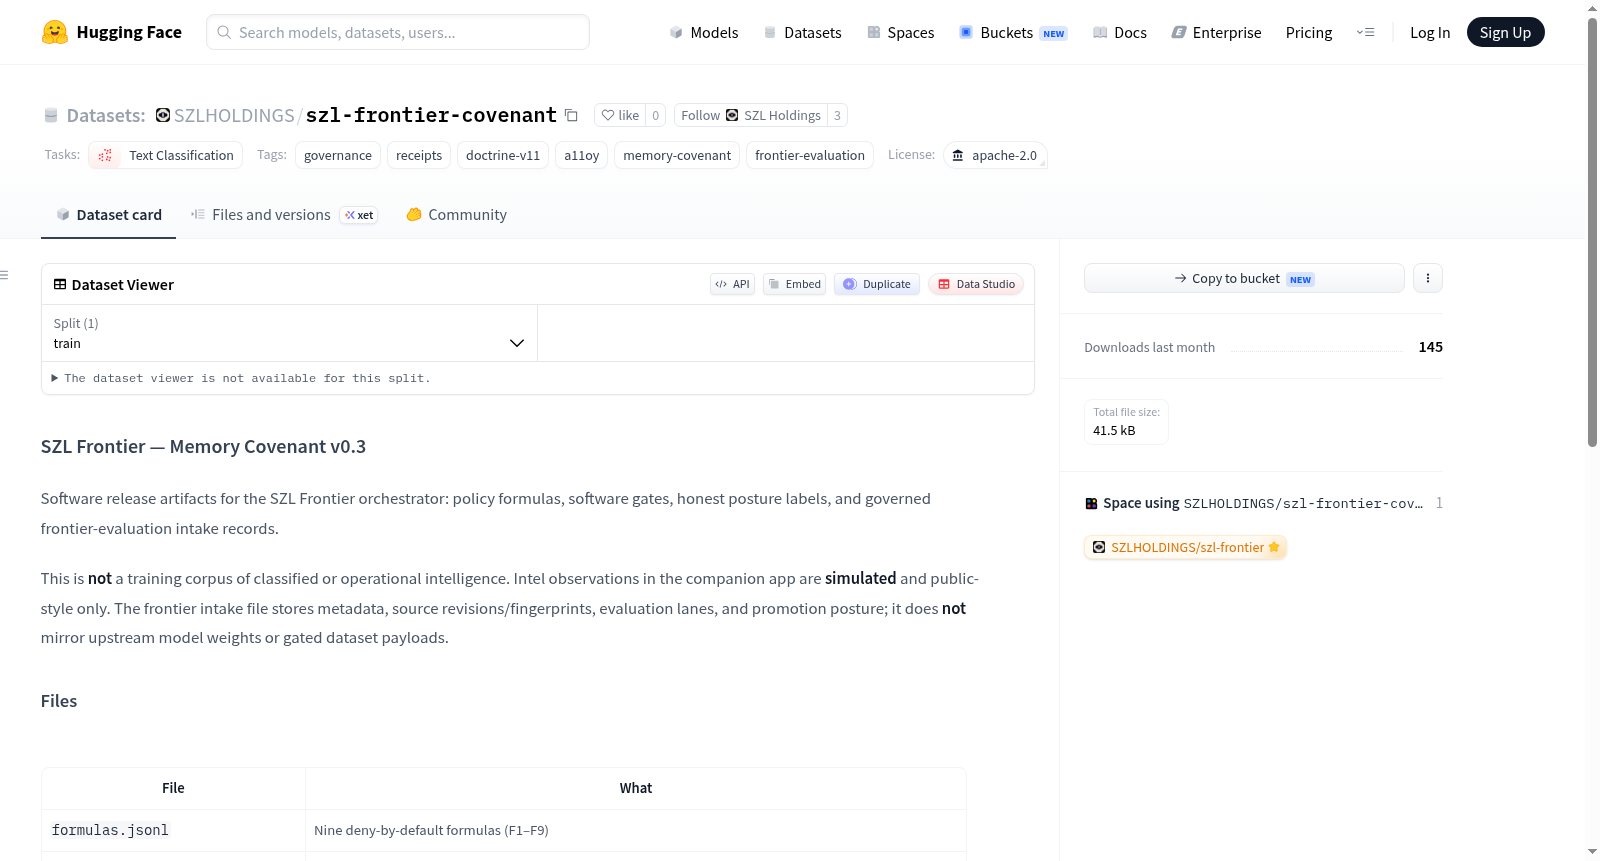
Task: Open the dataset viewer API button
Action: click(732, 284)
